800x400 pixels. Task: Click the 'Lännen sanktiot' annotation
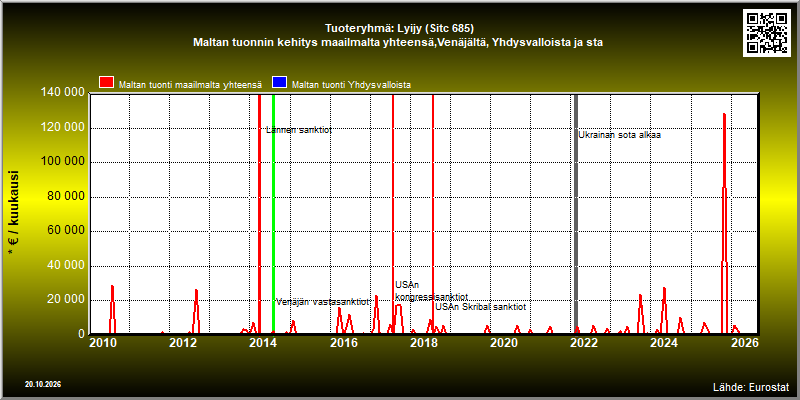tap(299, 130)
